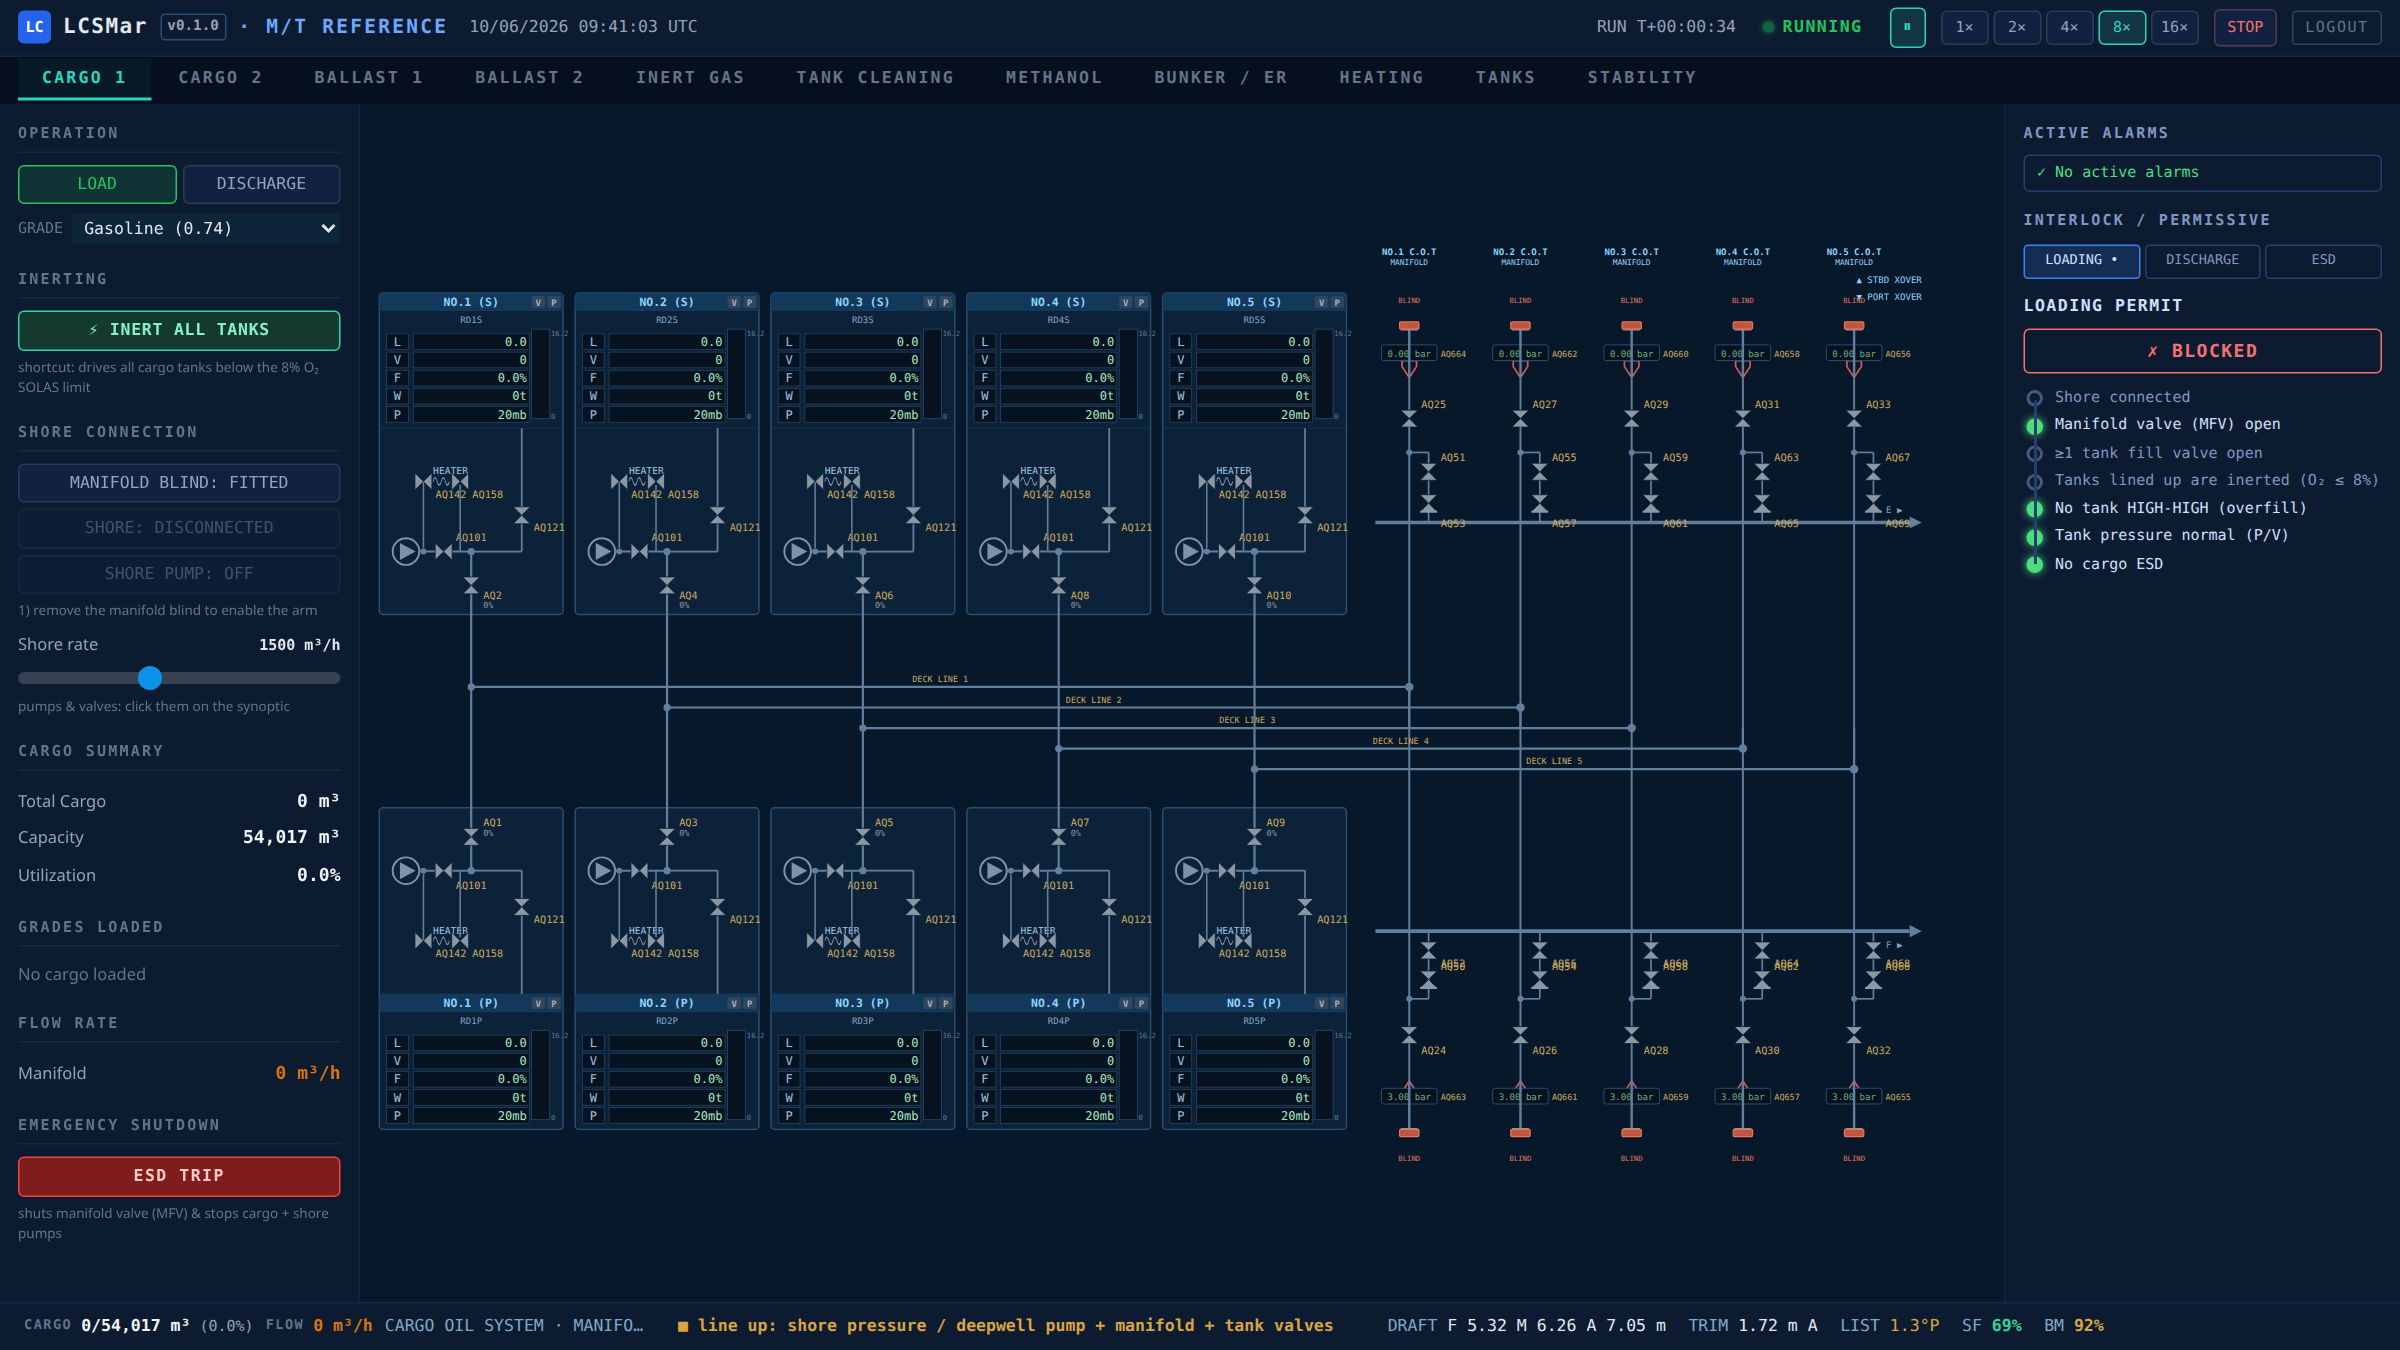The width and height of the screenshot is (2400, 1350).
Task: Start the deepwell pump in tank NO.3 (S)
Action: 798,551
